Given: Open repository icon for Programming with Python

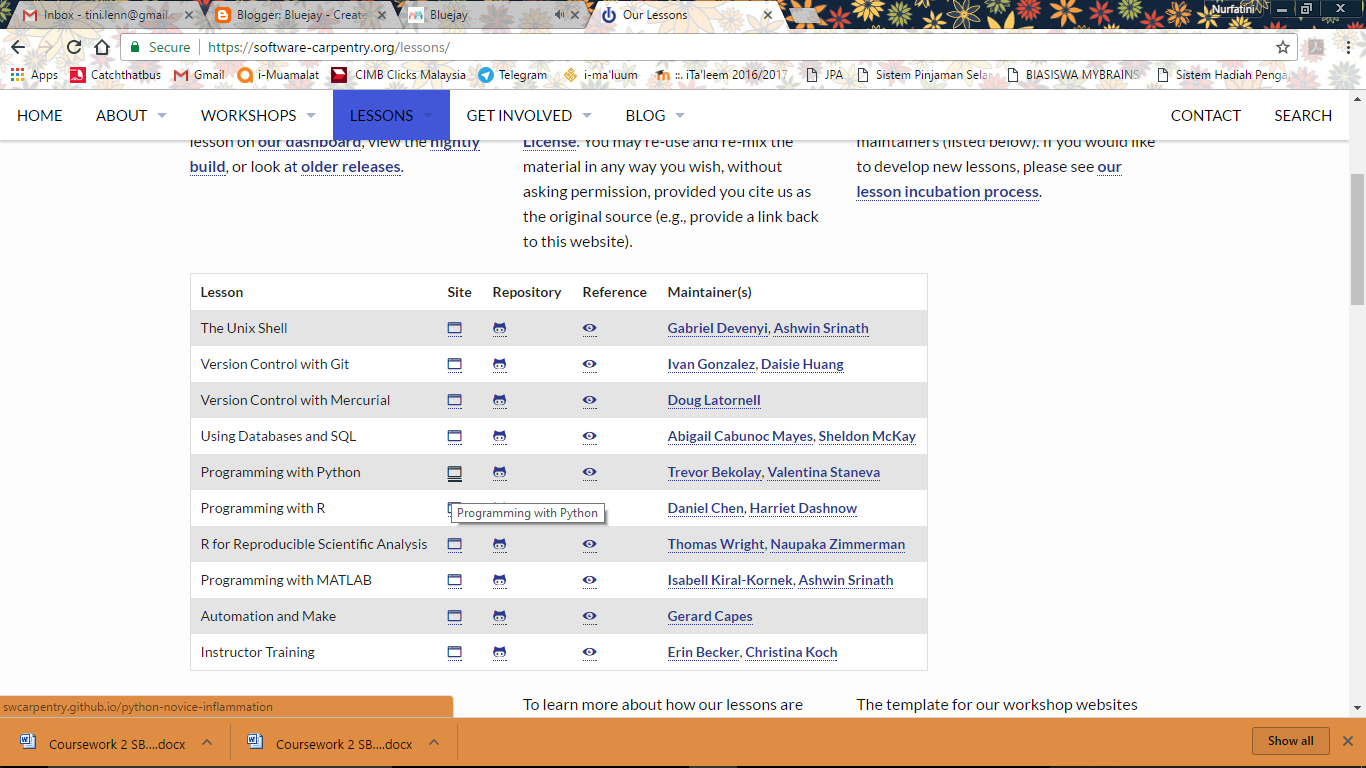Looking at the screenshot, I should pyautogui.click(x=499, y=472).
